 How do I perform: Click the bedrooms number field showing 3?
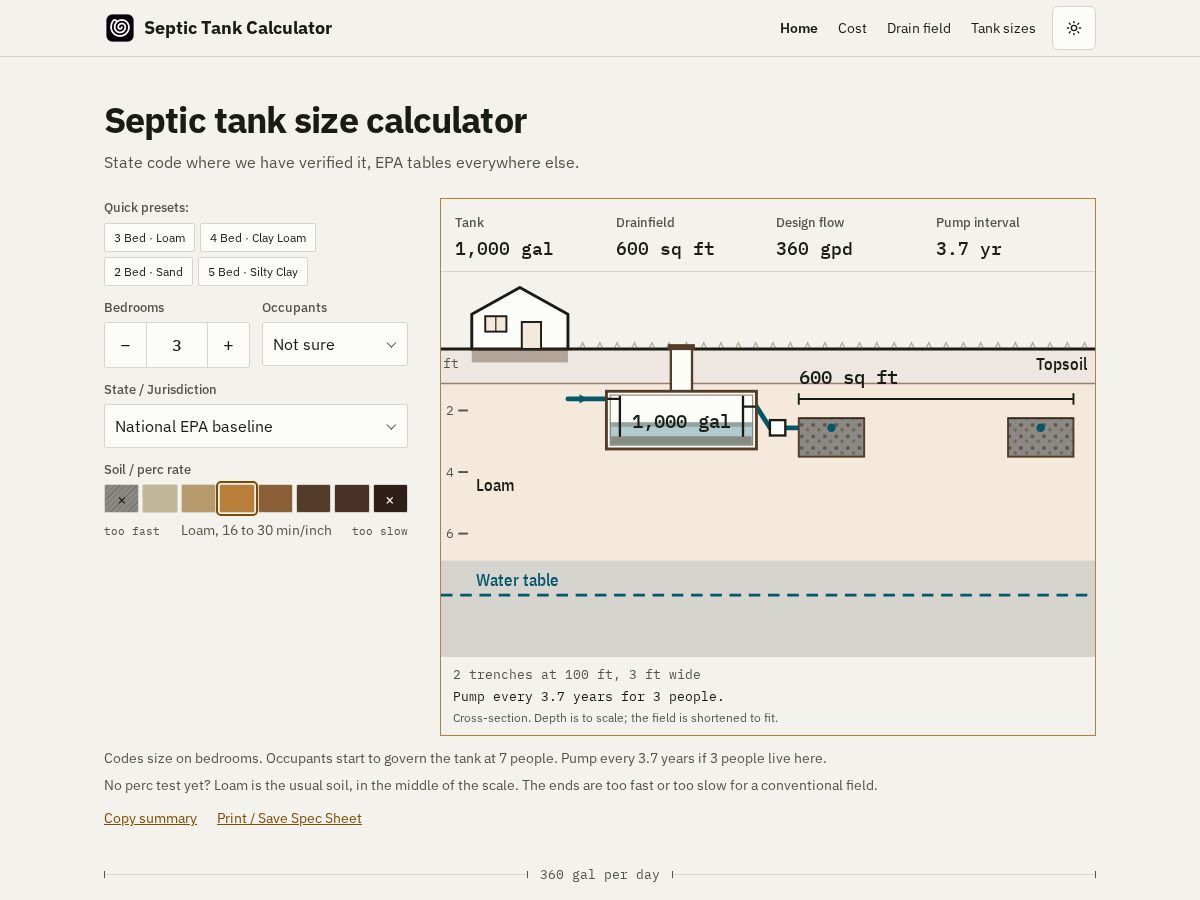pyautogui.click(x=177, y=345)
